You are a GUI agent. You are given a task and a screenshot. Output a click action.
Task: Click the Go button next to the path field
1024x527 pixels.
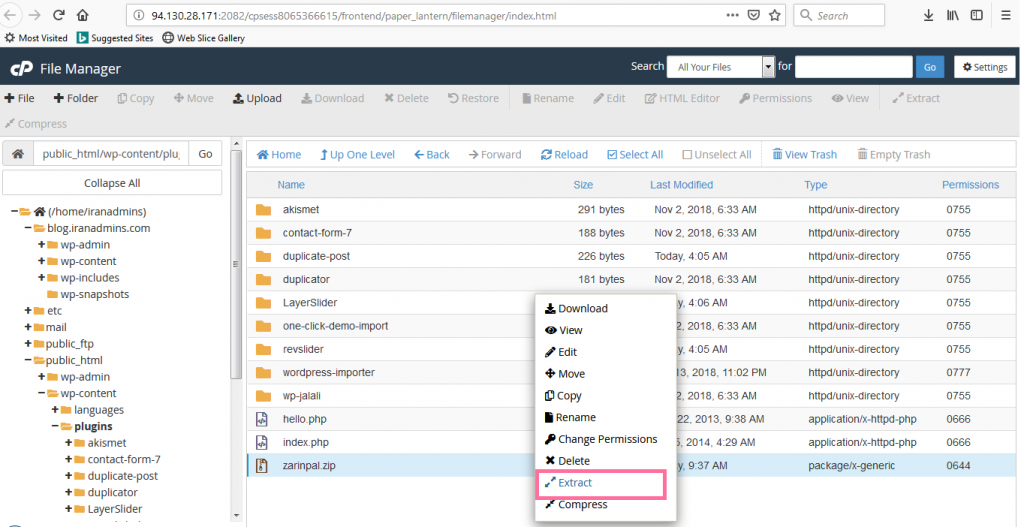pos(205,154)
